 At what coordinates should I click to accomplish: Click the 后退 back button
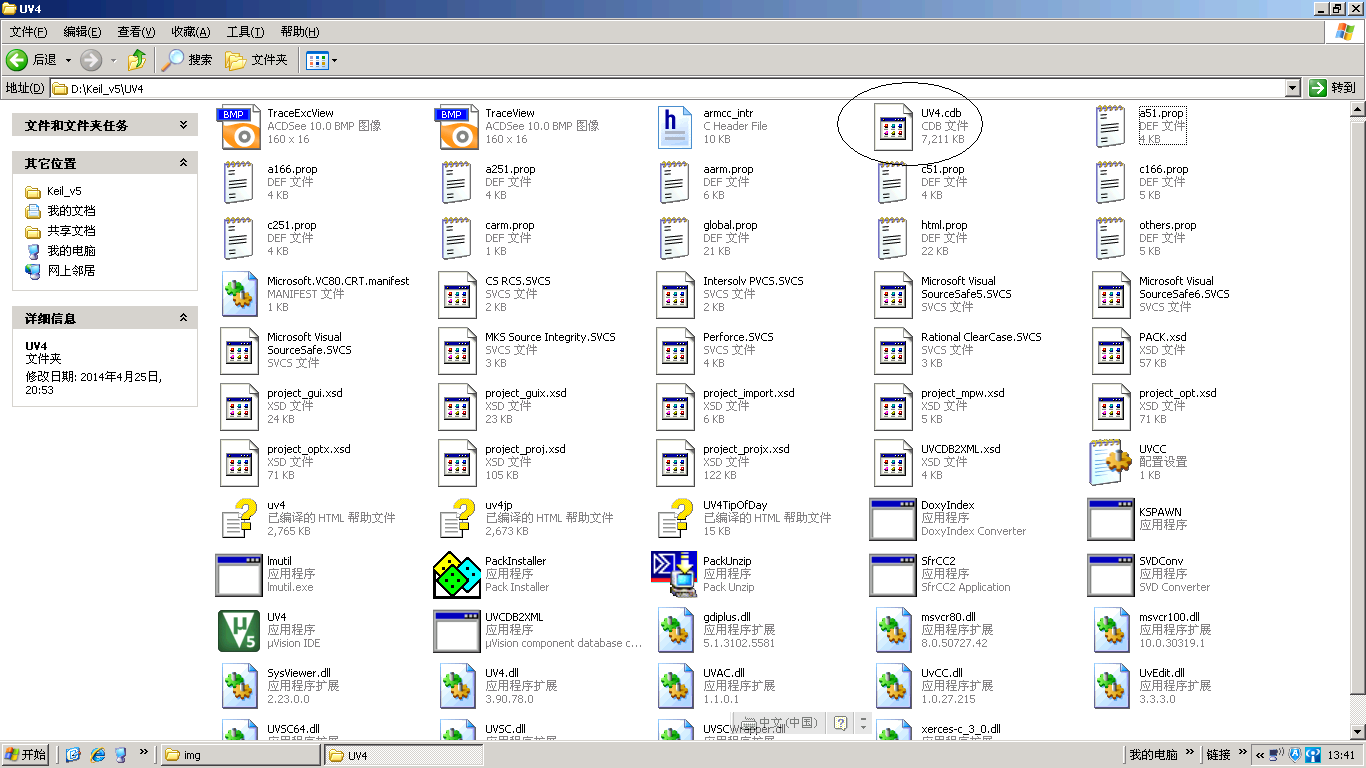point(32,60)
